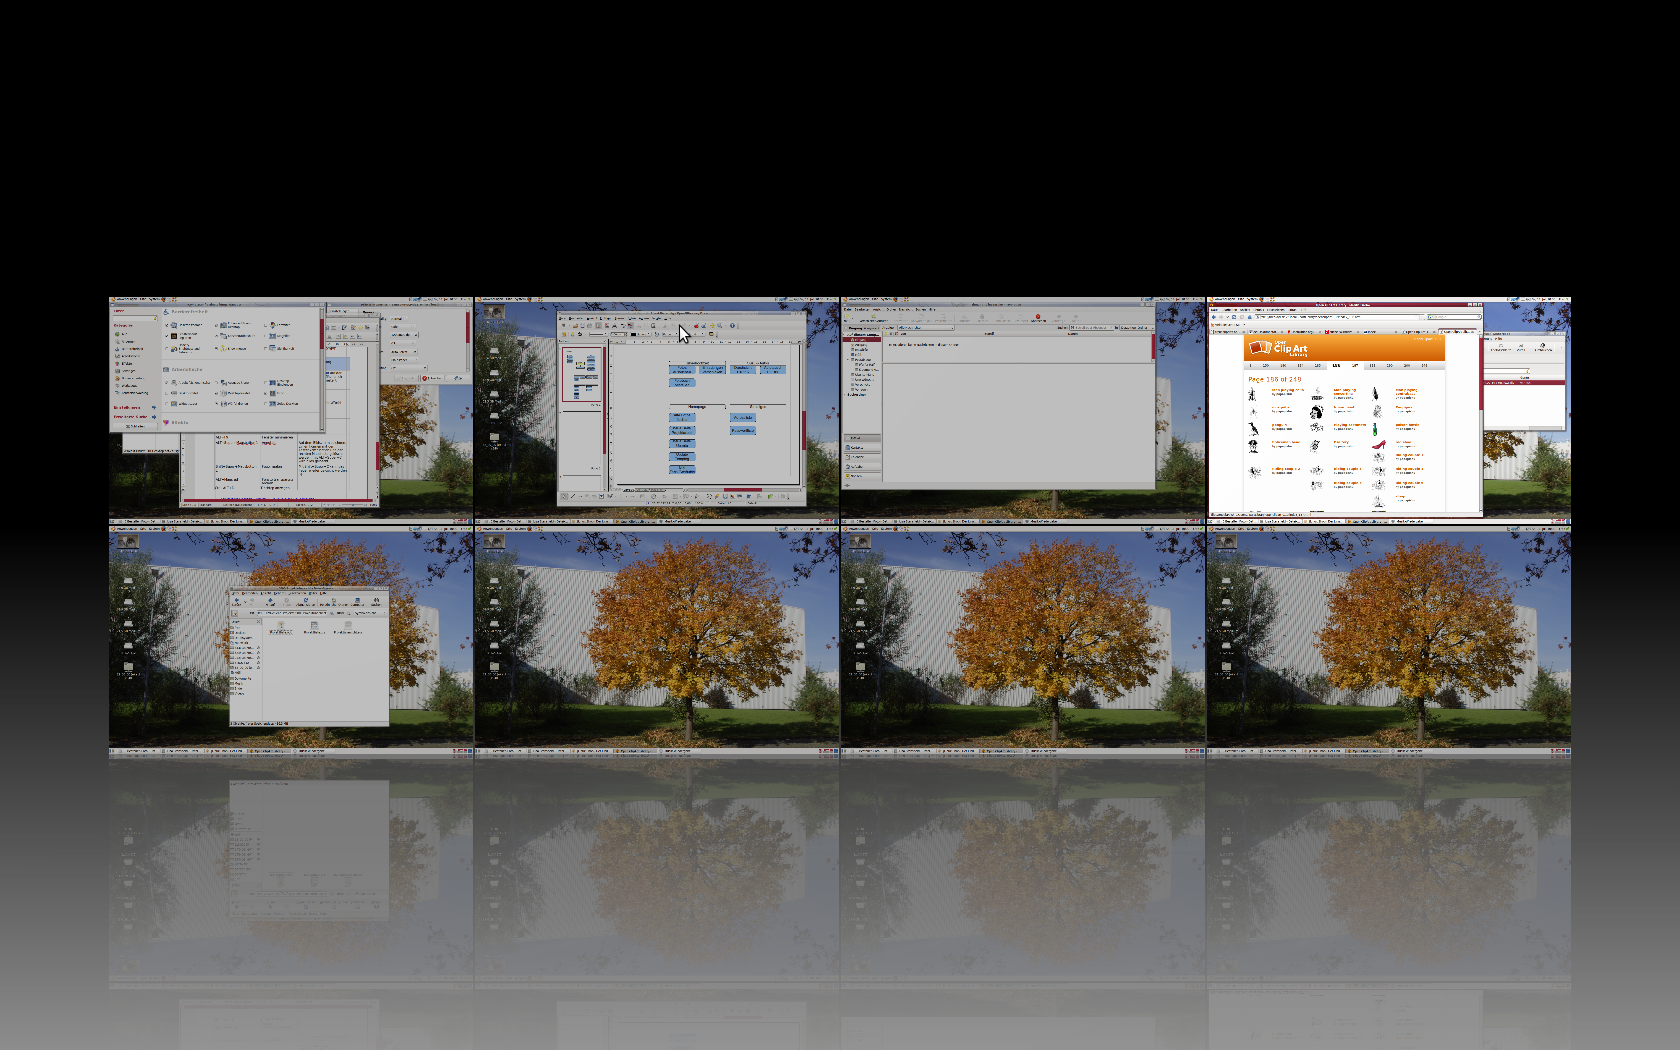Image resolution: width=1680 pixels, height=1050 pixels.
Task: Open Computer icon in the file browser toolbar
Action: (357, 600)
